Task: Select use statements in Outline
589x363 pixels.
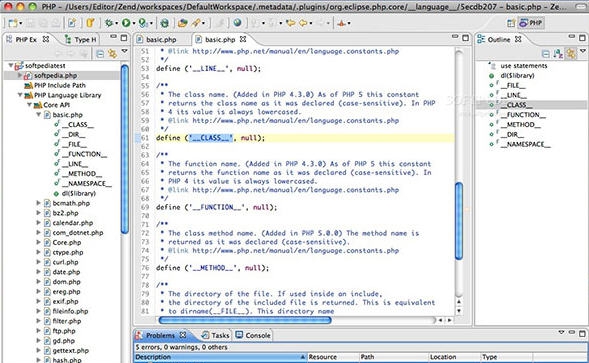Action: coord(524,66)
